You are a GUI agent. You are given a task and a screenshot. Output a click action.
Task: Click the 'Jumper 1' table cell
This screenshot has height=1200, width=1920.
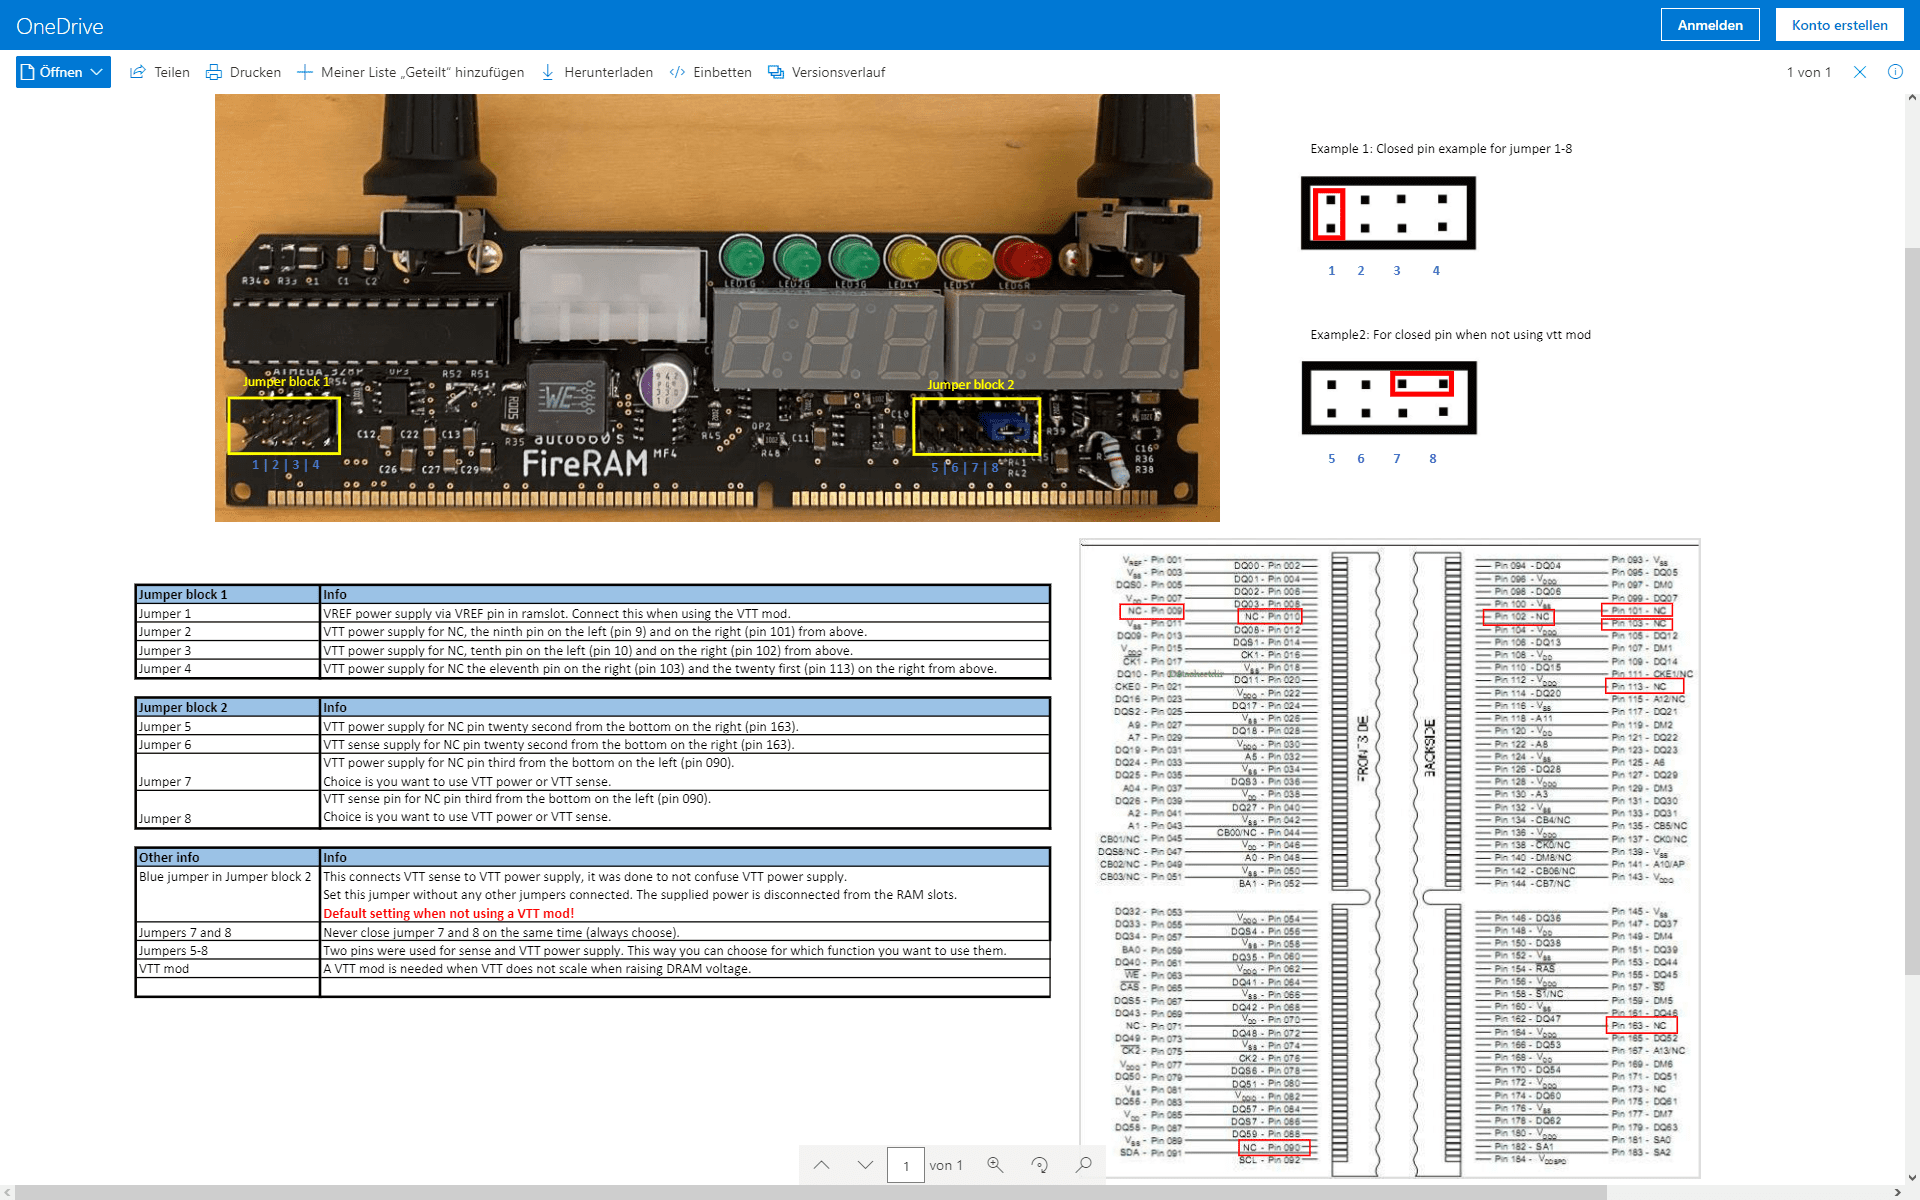(228, 613)
